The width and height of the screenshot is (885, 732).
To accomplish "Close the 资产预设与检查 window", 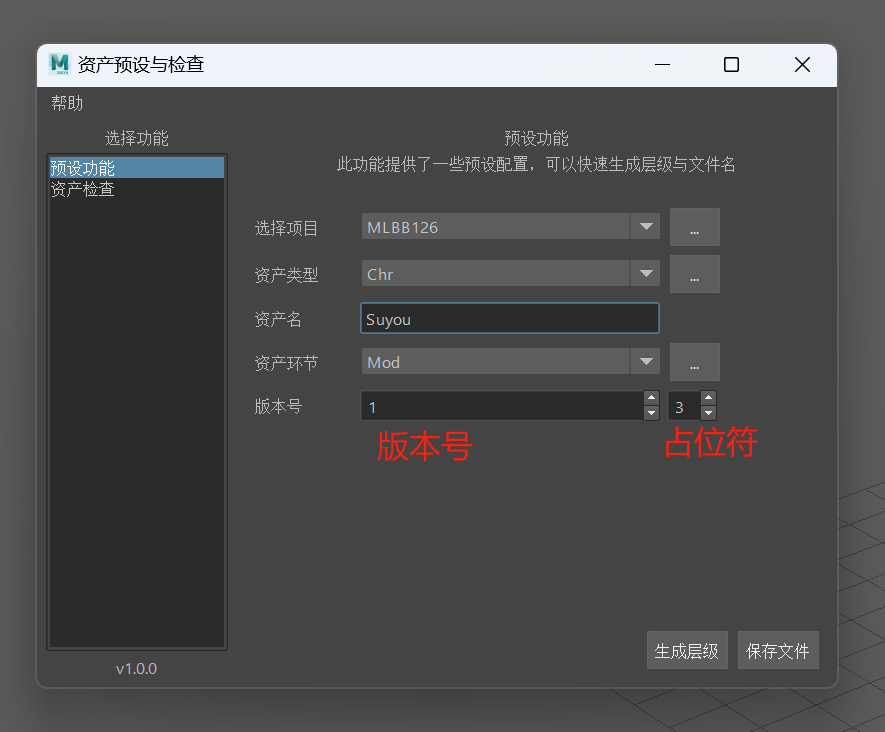I will pos(802,65).
